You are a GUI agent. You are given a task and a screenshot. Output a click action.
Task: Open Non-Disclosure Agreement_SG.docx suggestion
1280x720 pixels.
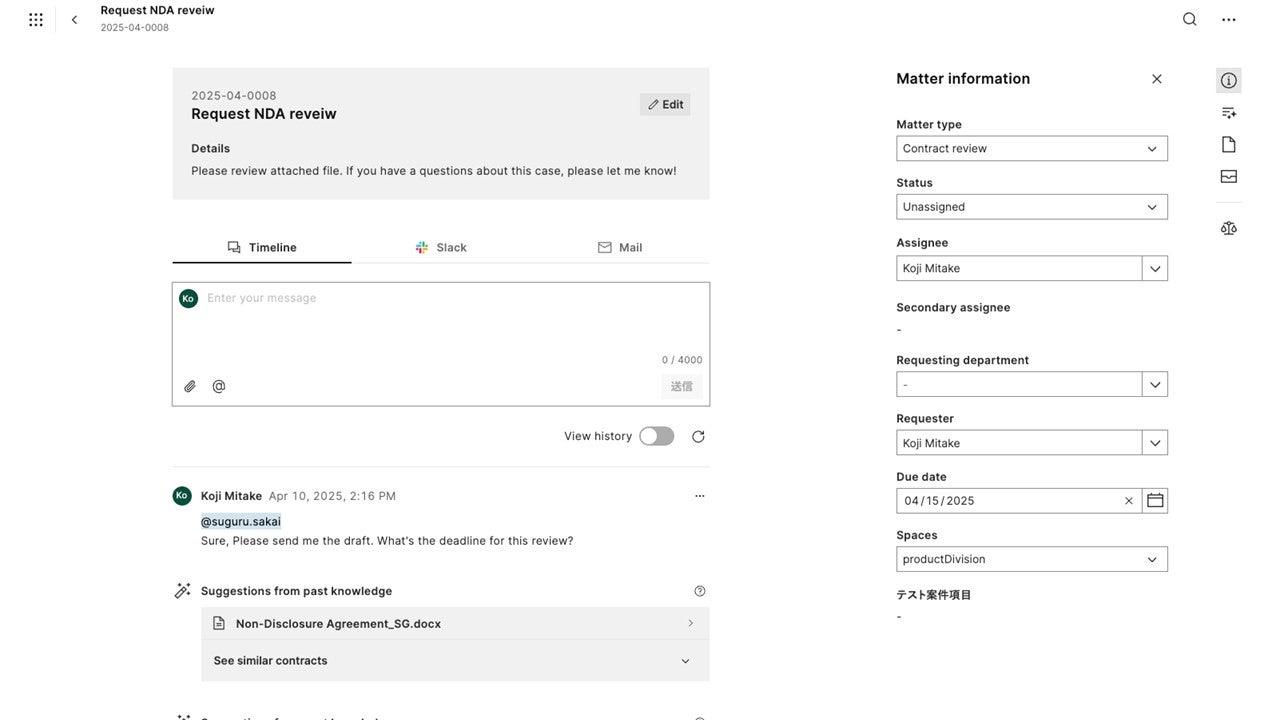(x=455, y=624)
